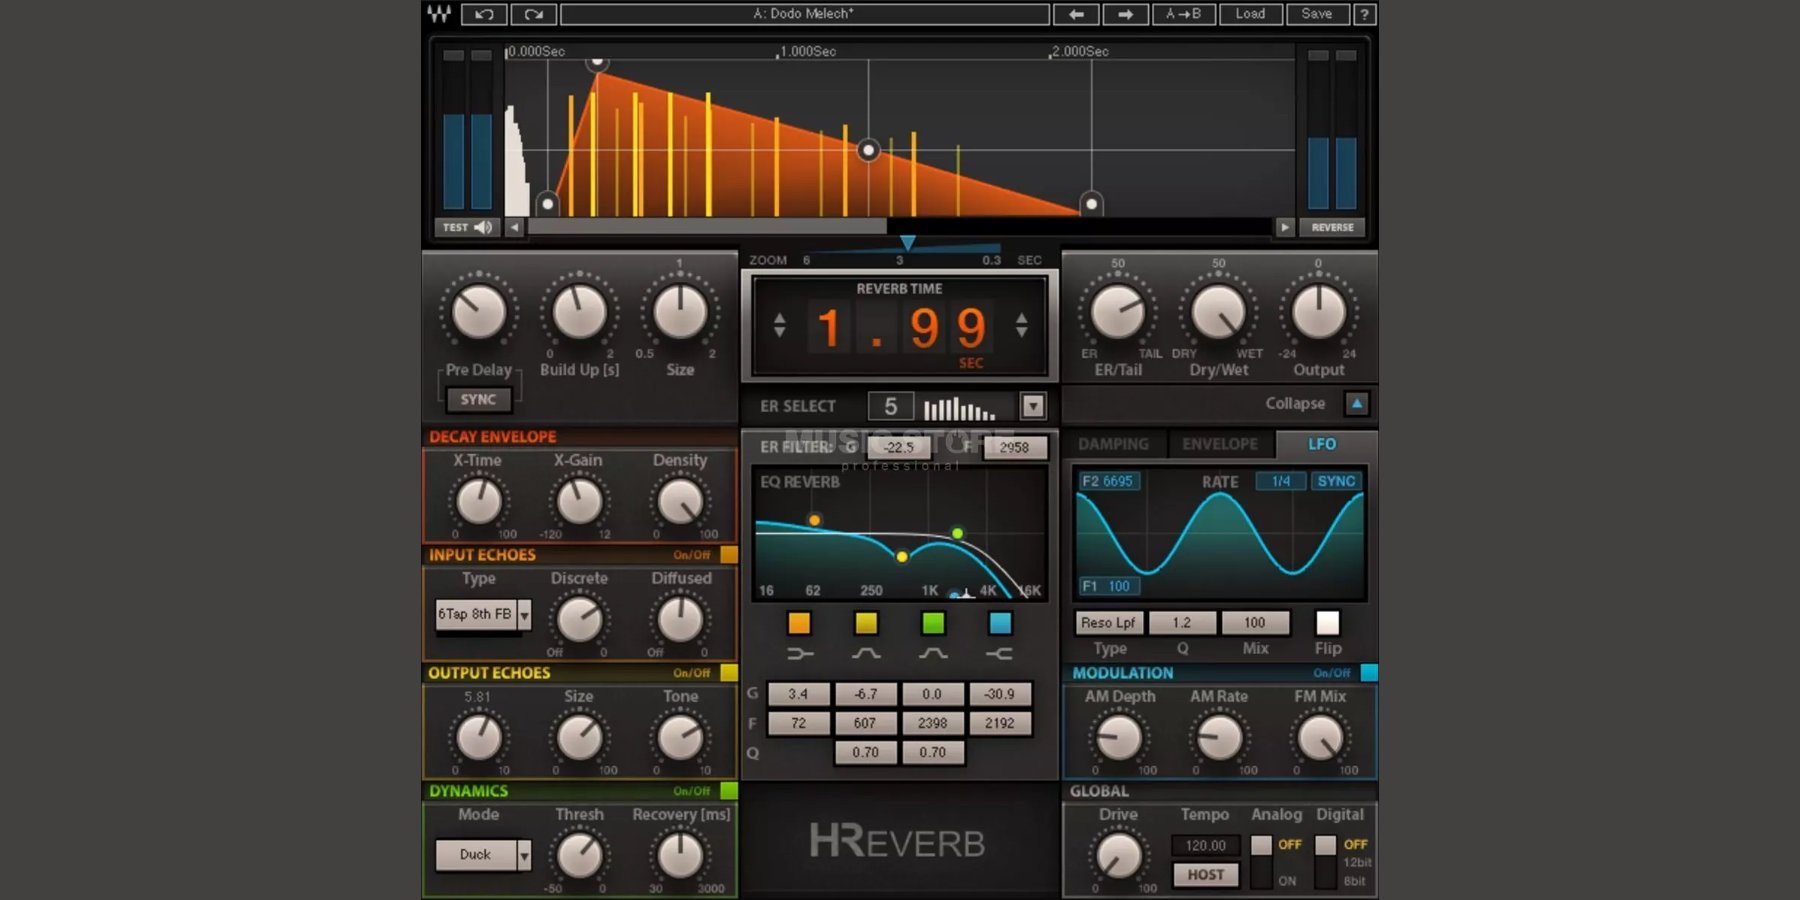Open LFO rate 1/4 selector
This screenshot has height=900, width=1800.
tap(1281, 481)
